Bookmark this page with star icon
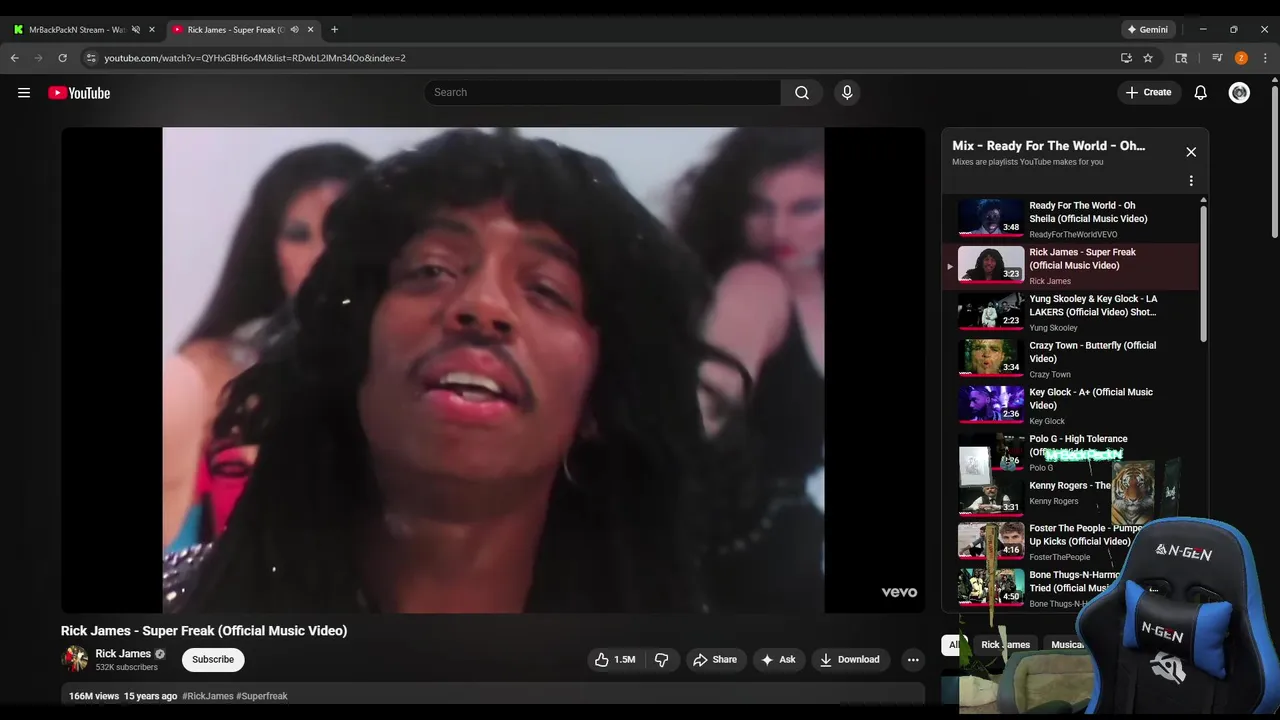1280x720 pixels. (x=1148, y=58)
